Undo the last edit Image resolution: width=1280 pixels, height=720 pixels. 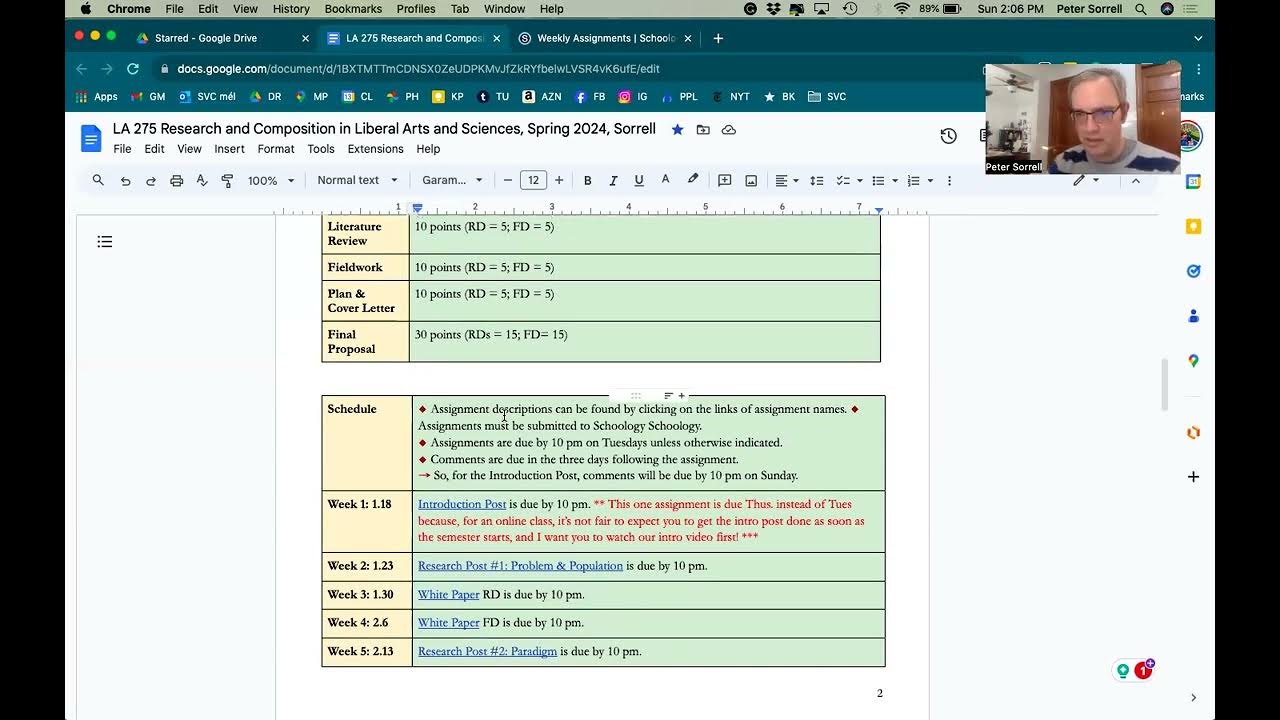(125, 181)
